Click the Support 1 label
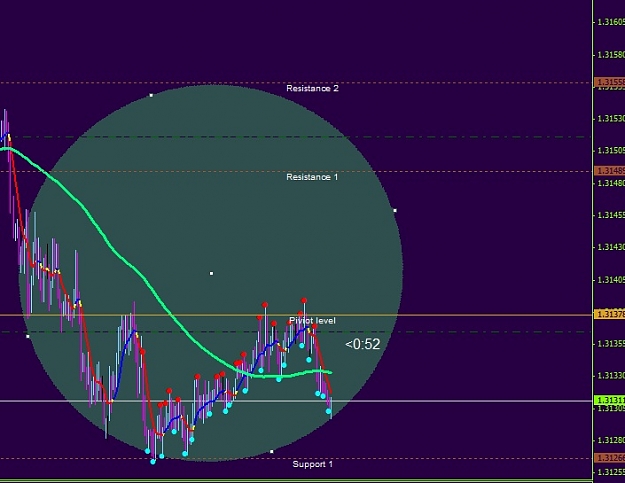Screen dimensions: 625x483 point(312,464)
